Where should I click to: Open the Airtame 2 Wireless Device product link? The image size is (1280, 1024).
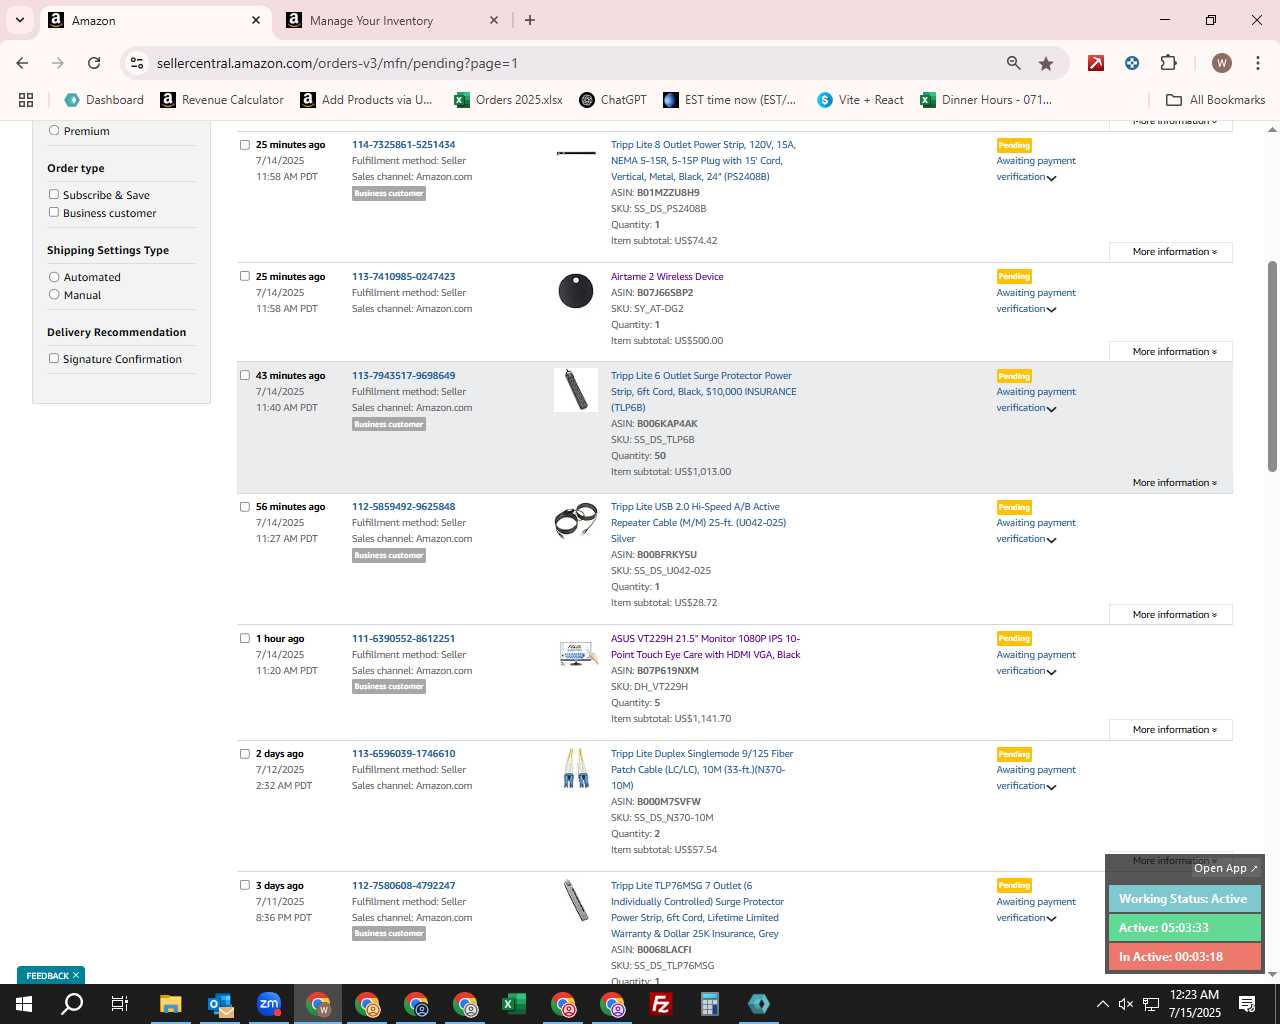667,277
